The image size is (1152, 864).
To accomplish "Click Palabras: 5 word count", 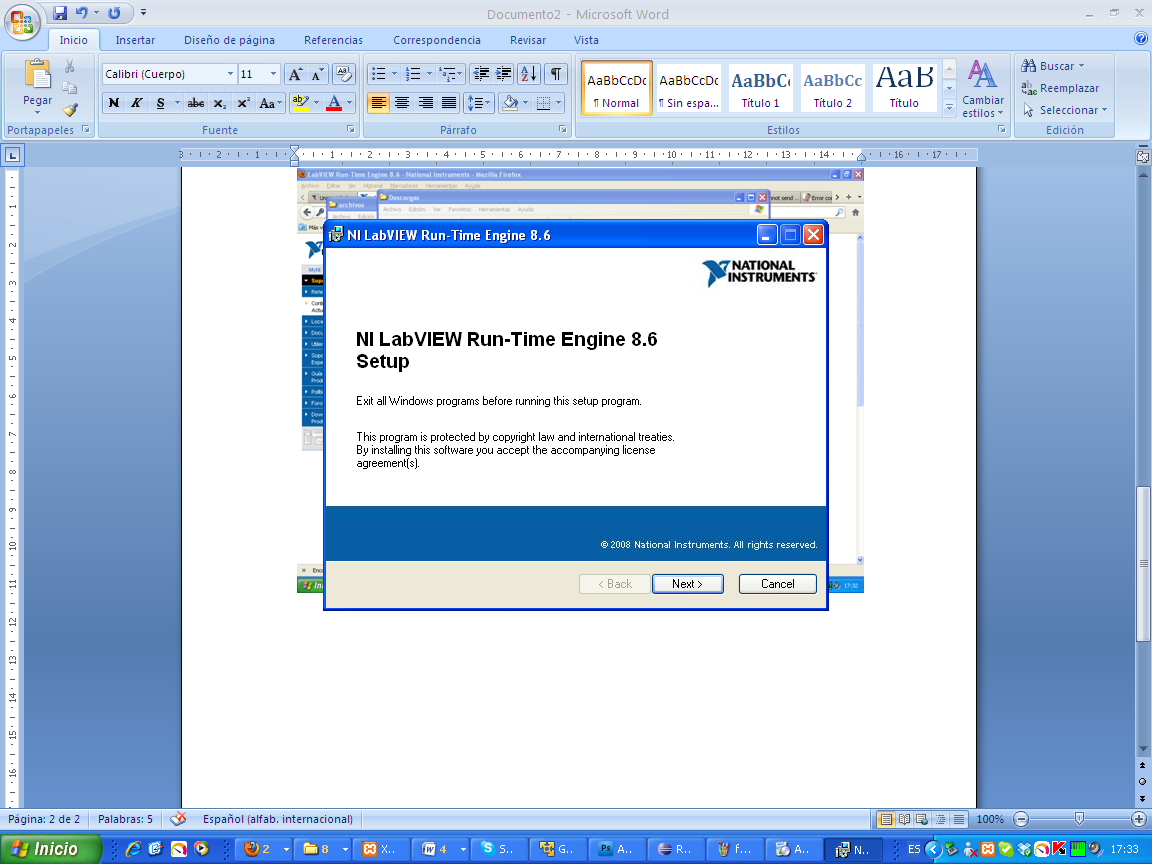I will (x=126, y=819).
